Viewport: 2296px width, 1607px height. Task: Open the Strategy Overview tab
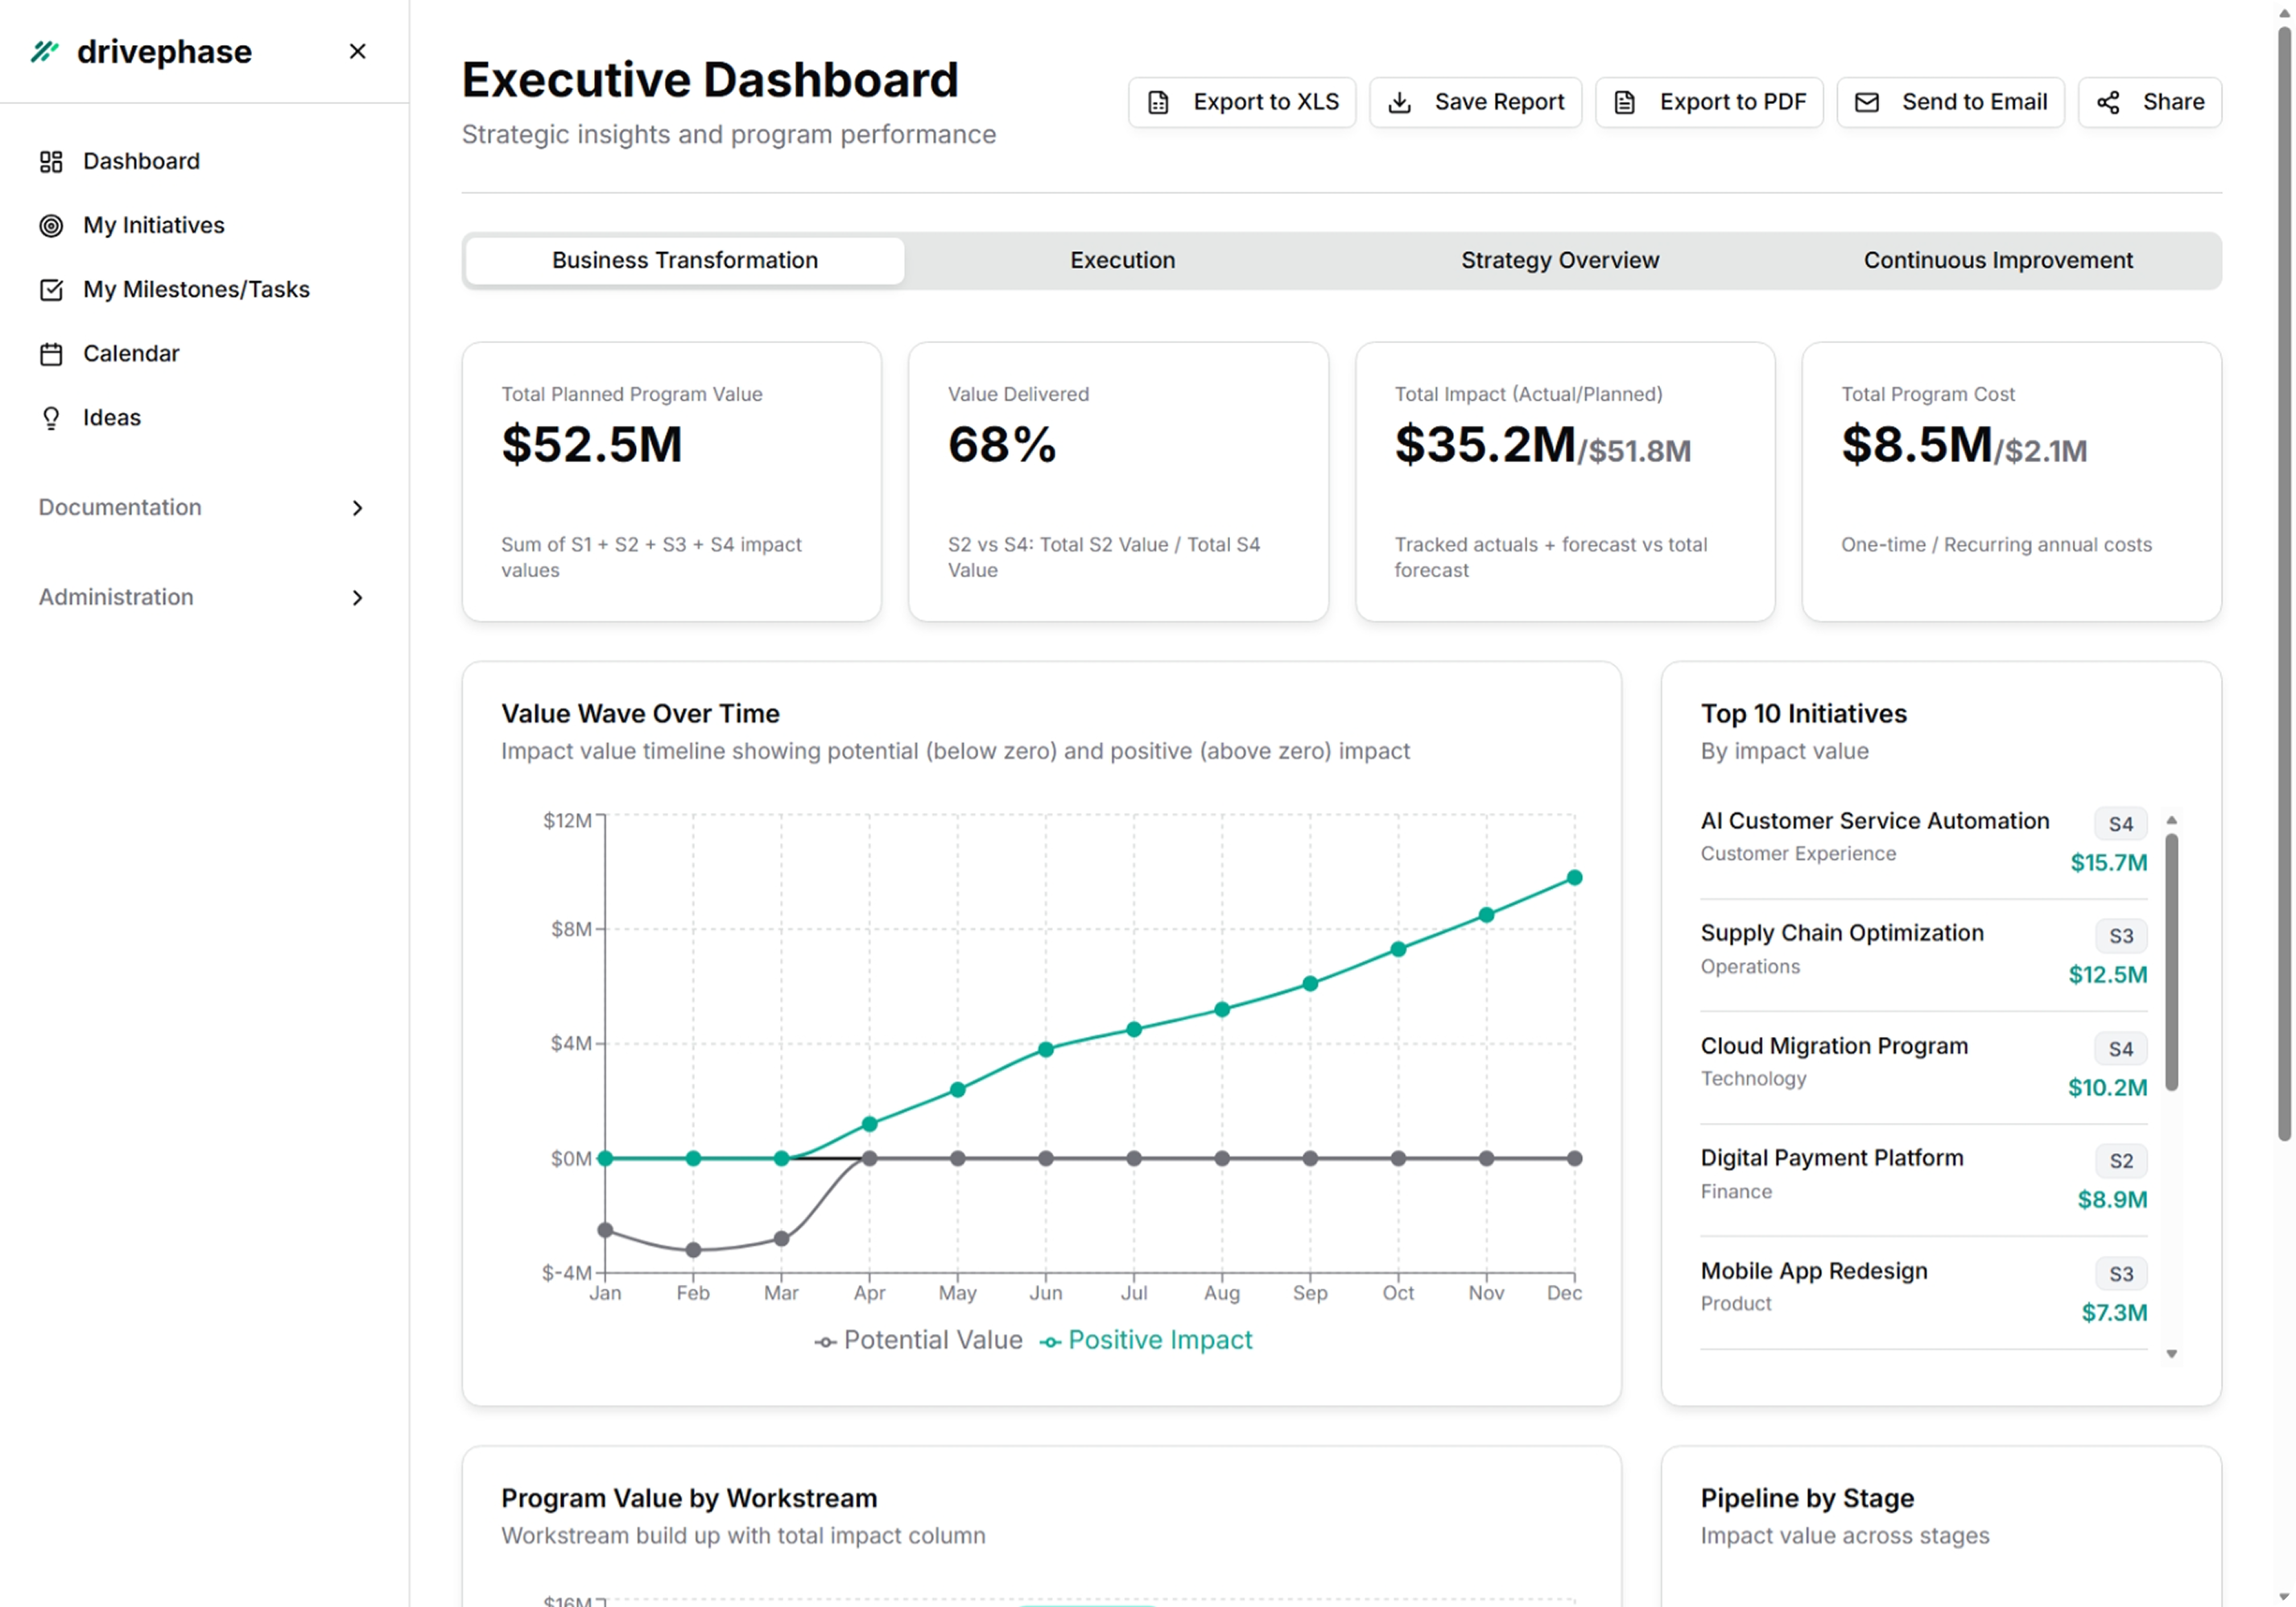coord(1559,261)
